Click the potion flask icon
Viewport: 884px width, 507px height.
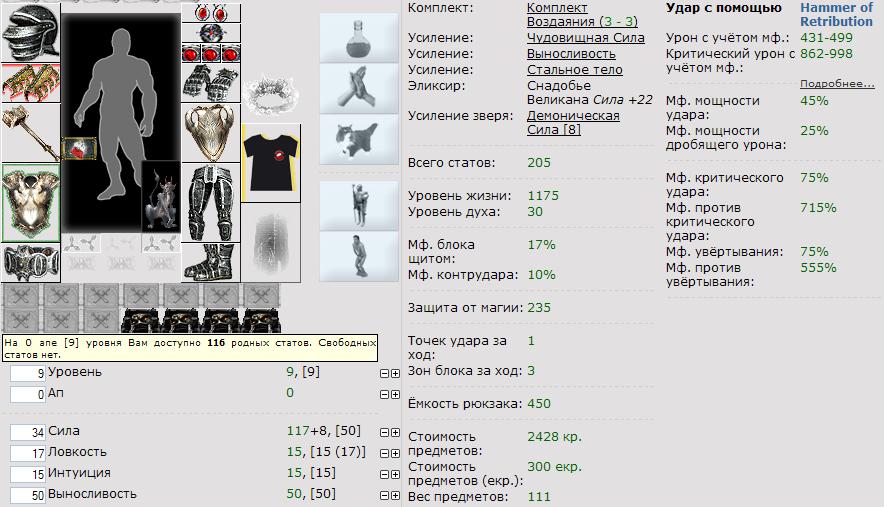[x=359, y=38]
